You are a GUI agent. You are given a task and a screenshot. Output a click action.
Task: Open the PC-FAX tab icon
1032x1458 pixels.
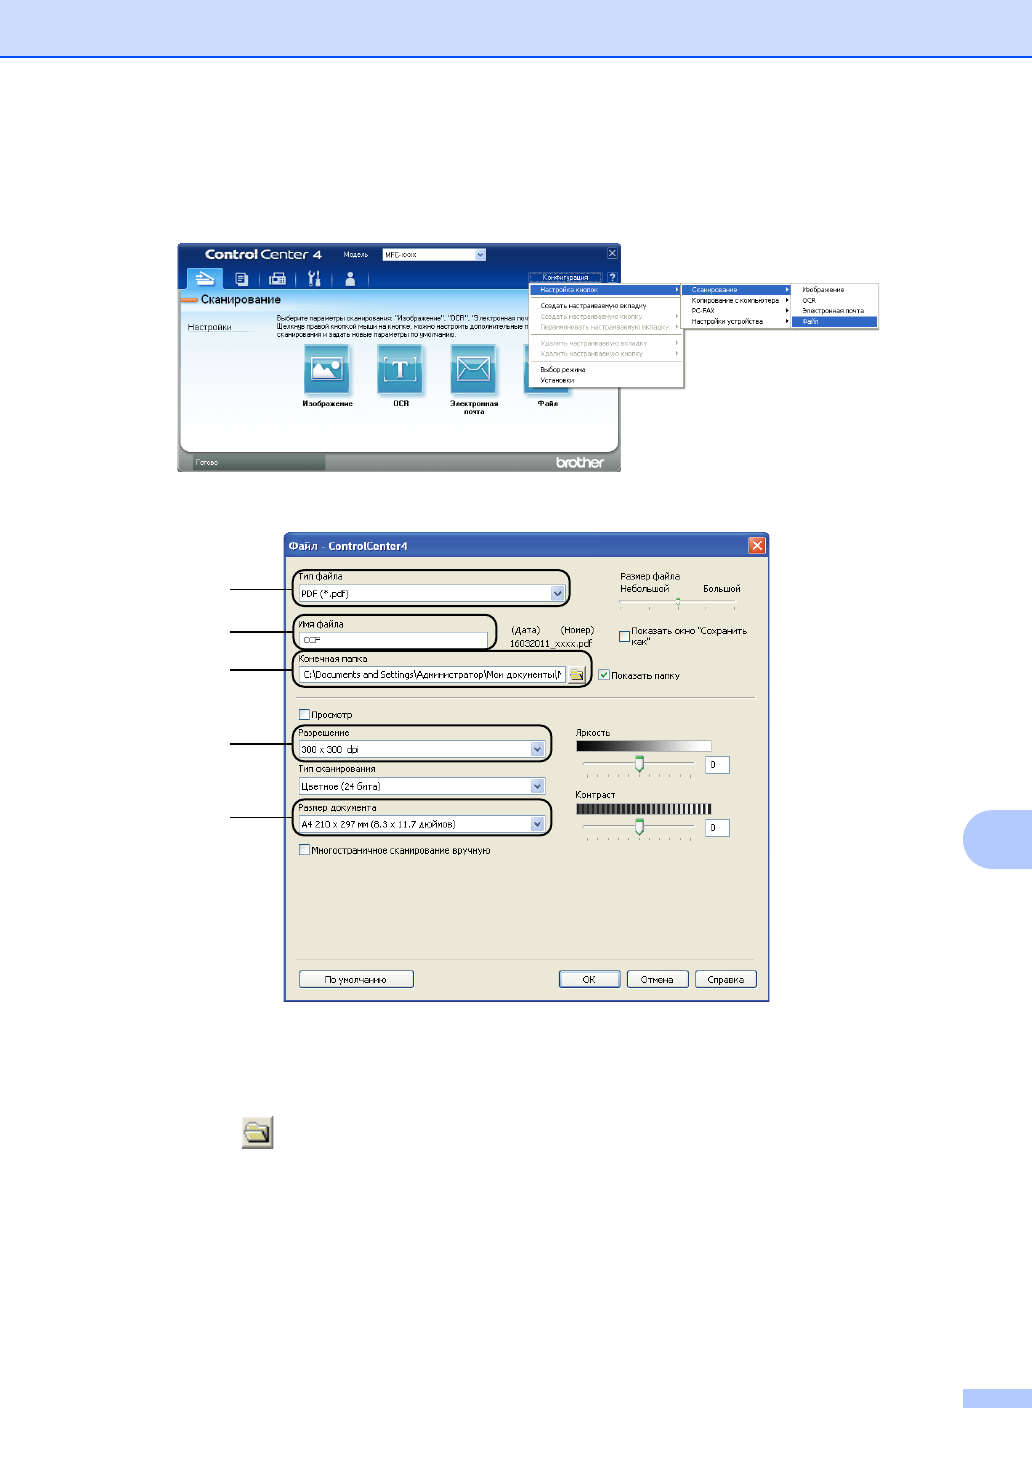[x=277, y=279]
